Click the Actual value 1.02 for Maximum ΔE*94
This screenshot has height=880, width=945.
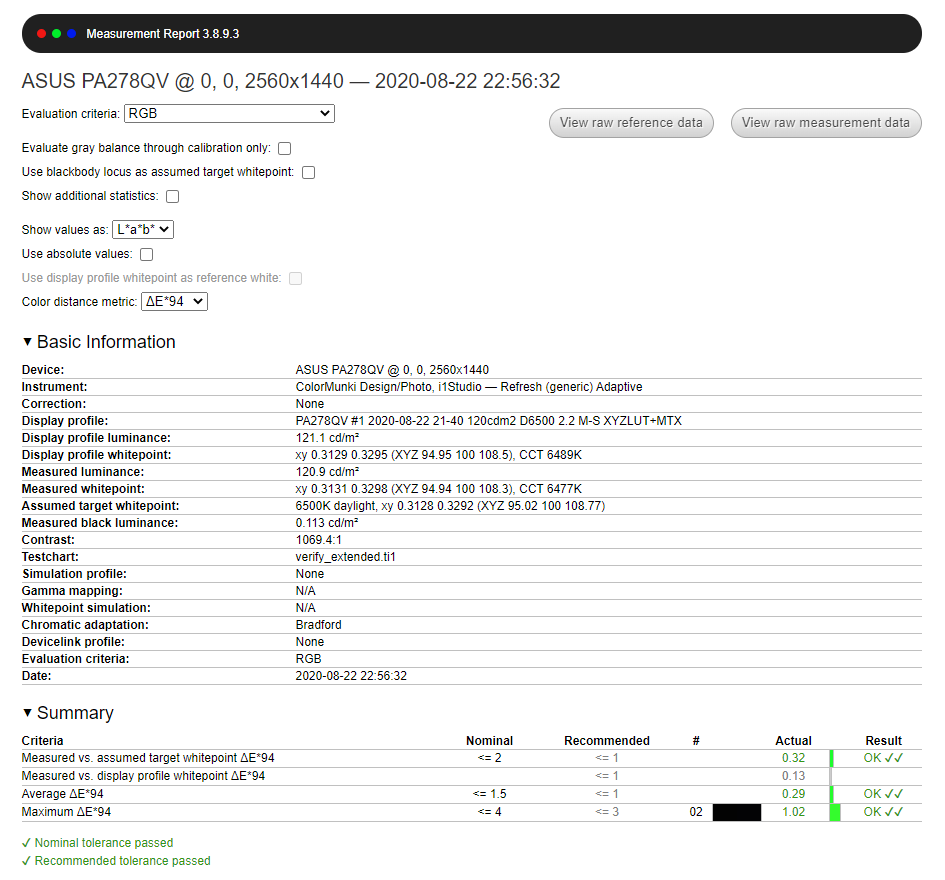(x=793, y=812)
